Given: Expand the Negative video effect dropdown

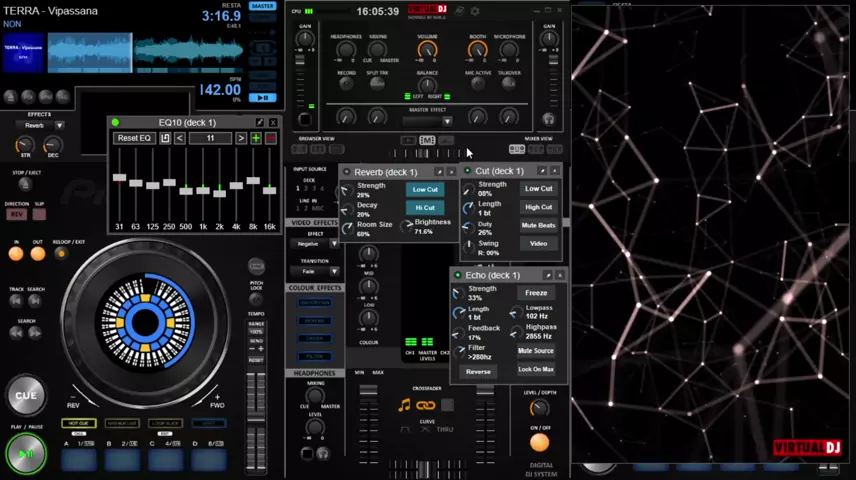Looking at the screenshot, I should click(334, 244).
